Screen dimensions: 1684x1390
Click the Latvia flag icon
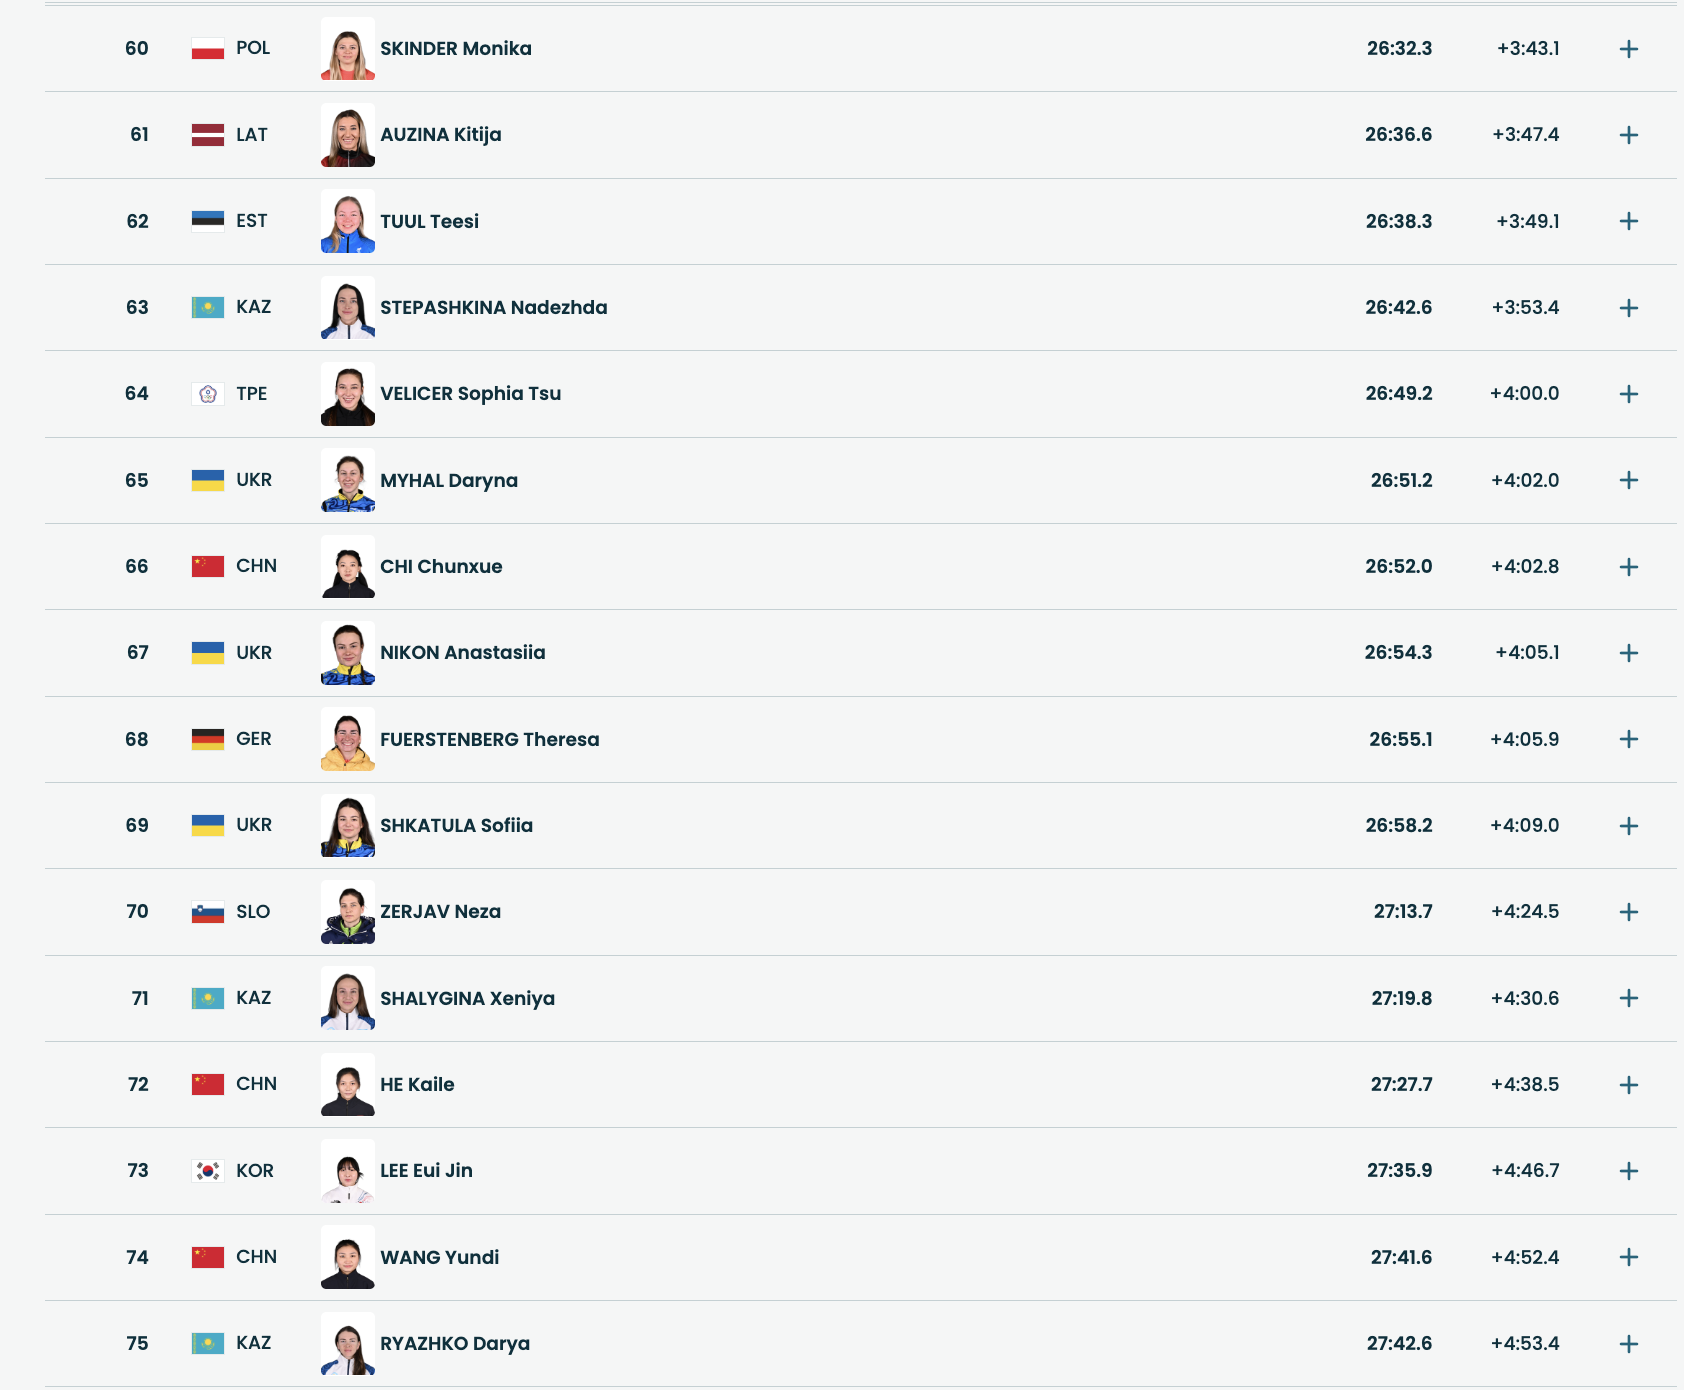208,135
